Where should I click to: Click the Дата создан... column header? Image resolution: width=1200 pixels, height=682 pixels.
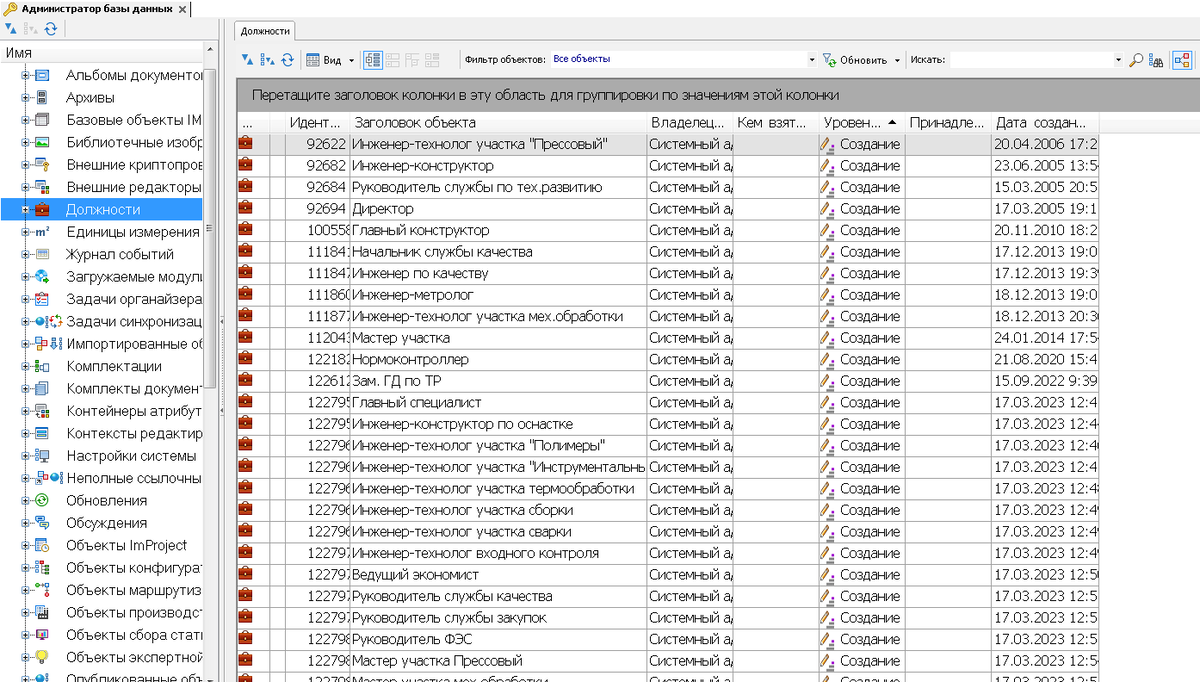(1044, 122)
